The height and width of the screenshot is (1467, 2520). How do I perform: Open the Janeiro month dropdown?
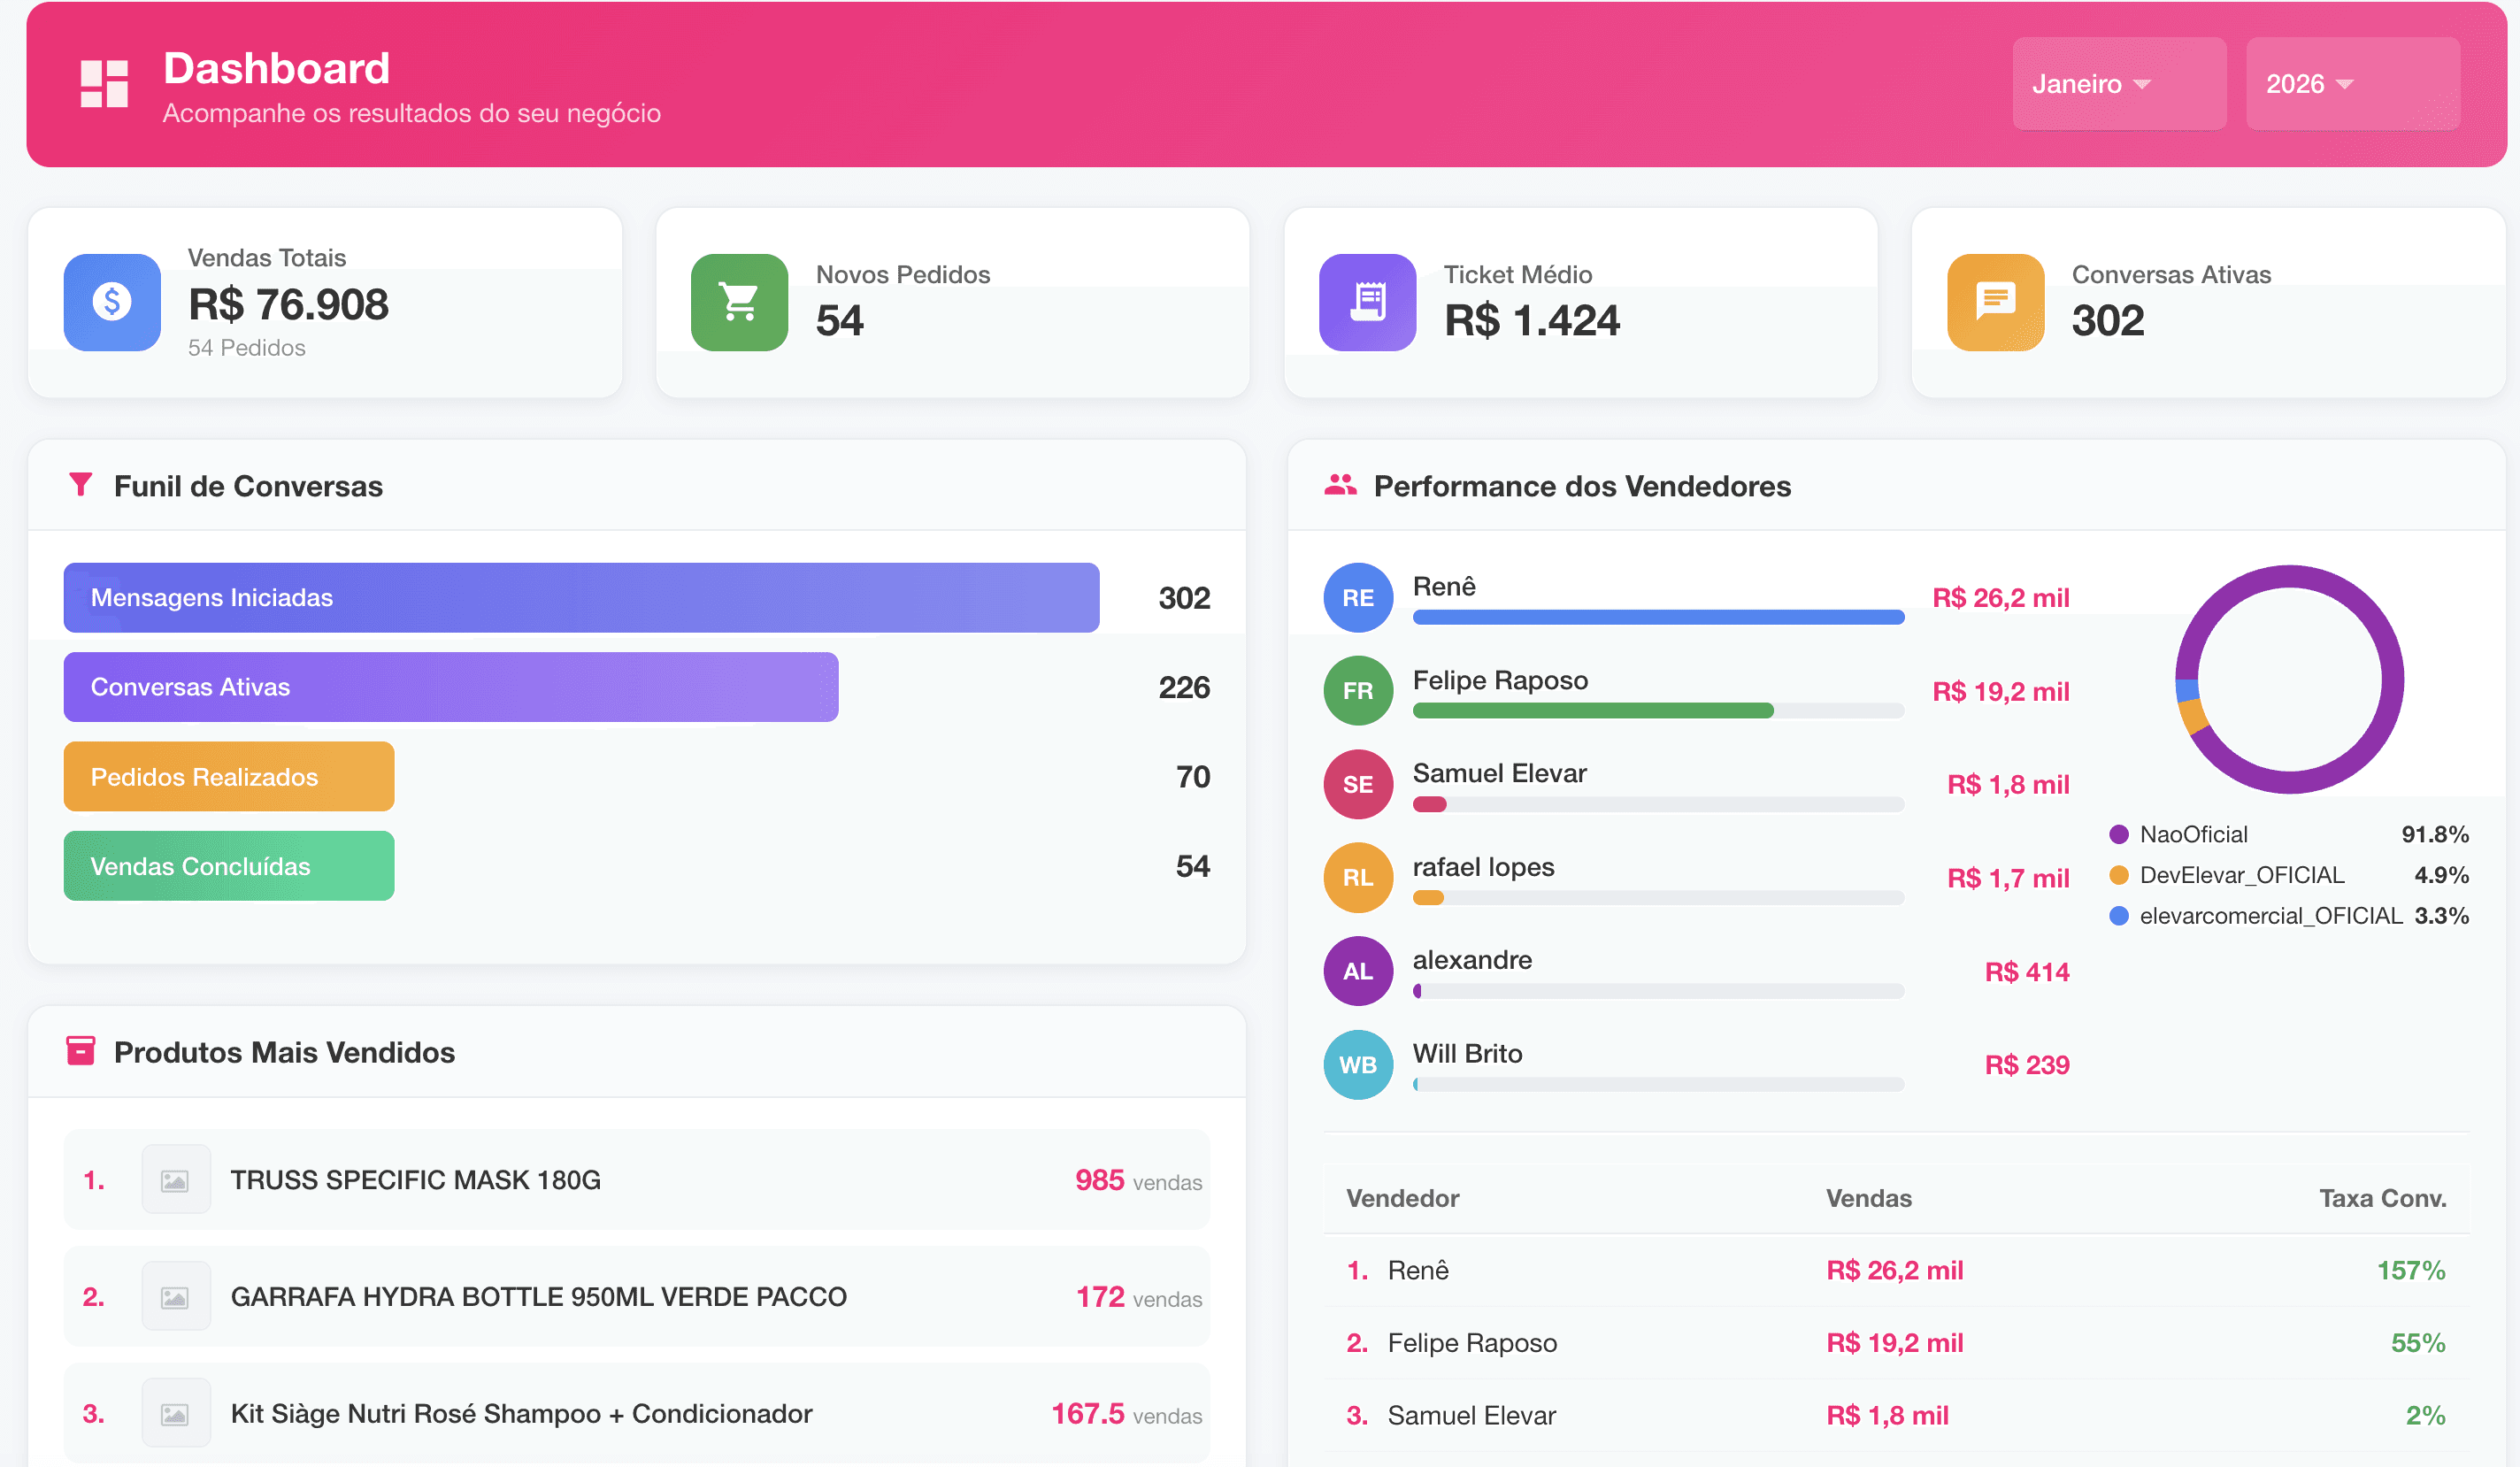(2118, 84)
